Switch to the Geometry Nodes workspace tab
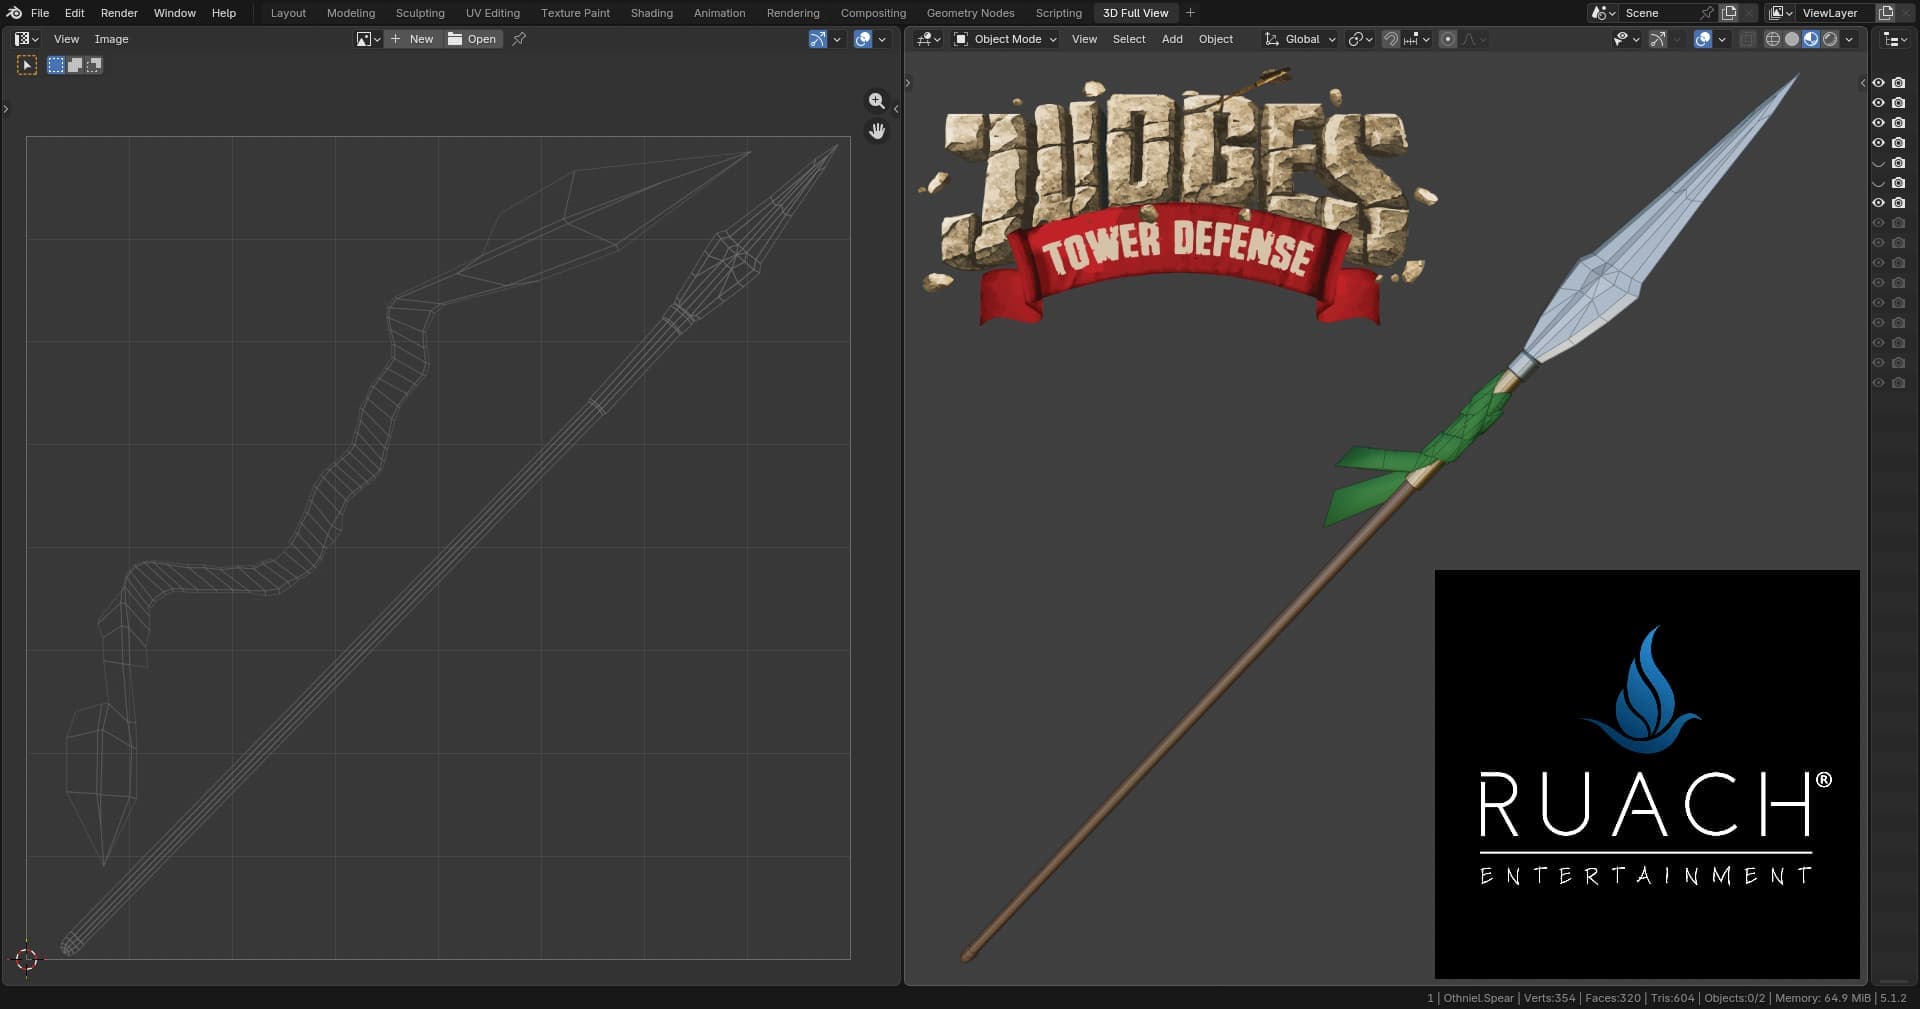Screen dimensions: 1920x1009 [970, 13]
